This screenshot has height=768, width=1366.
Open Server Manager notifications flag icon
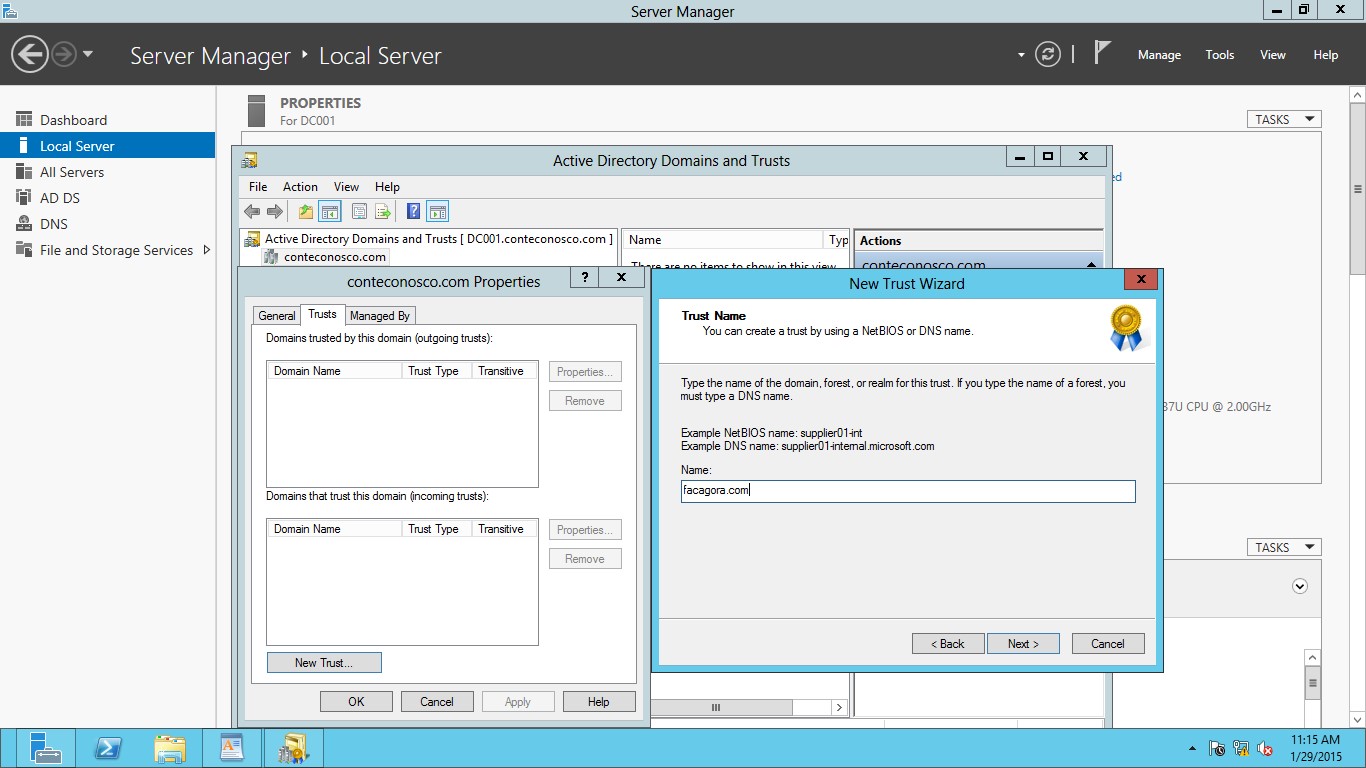[1101, 55]
